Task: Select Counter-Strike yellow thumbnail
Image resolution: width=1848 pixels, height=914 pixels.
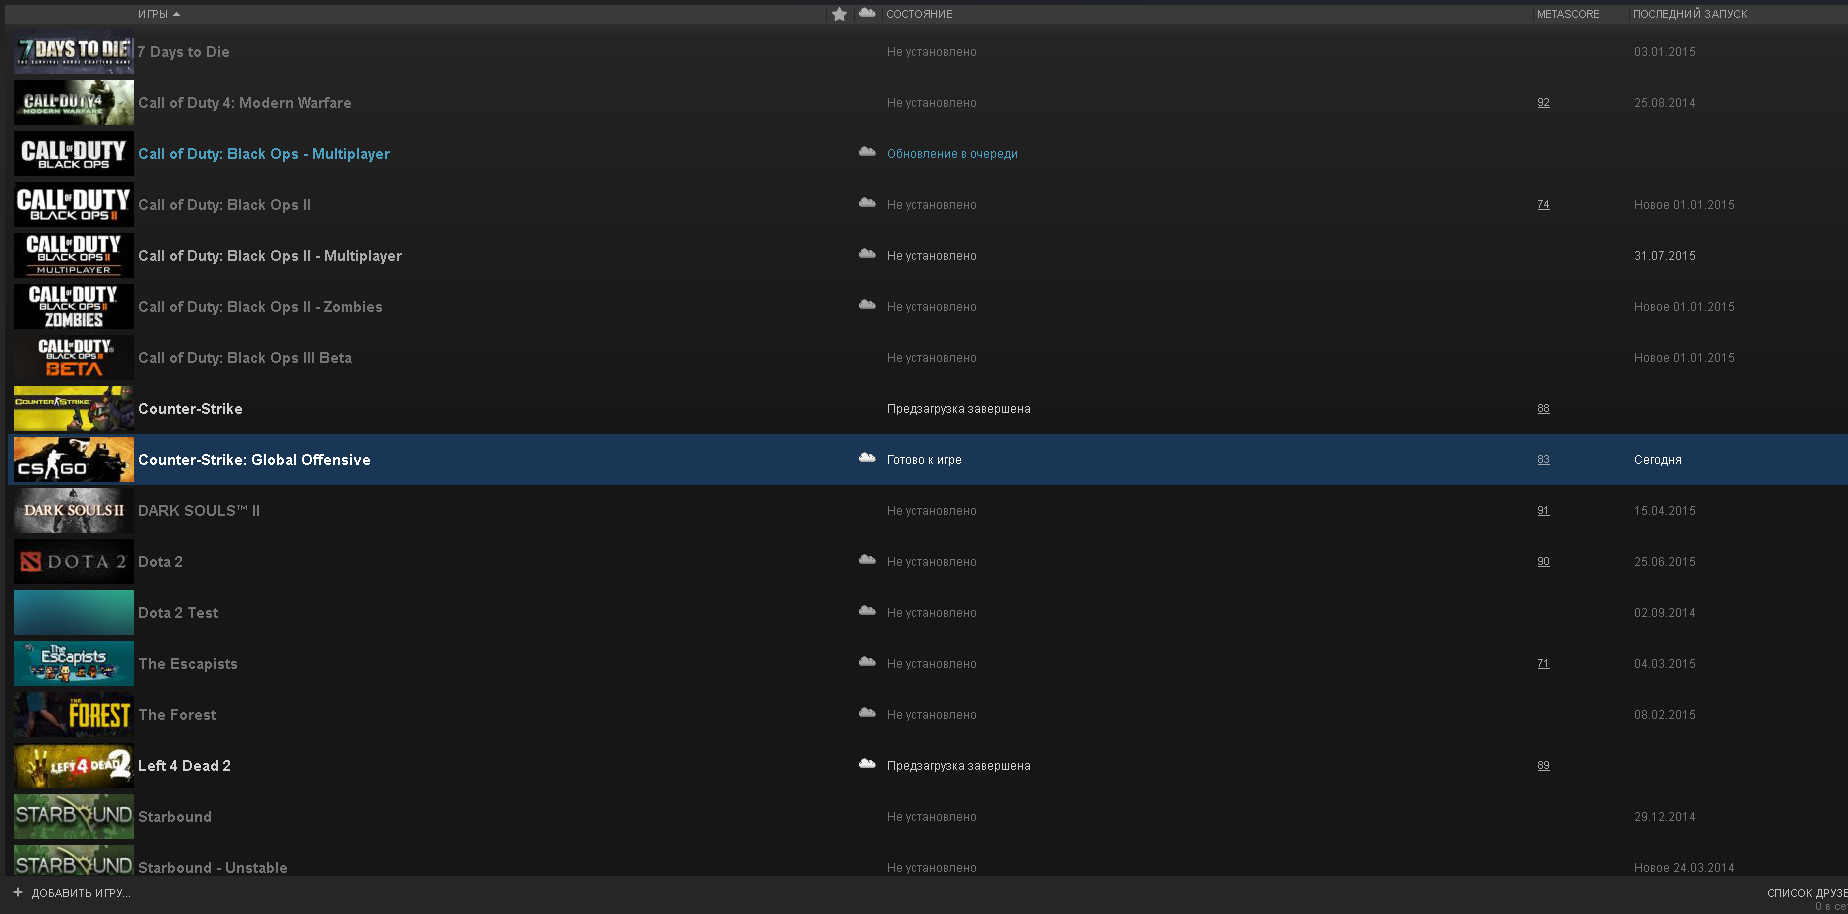Action: (x=74, y=409)
